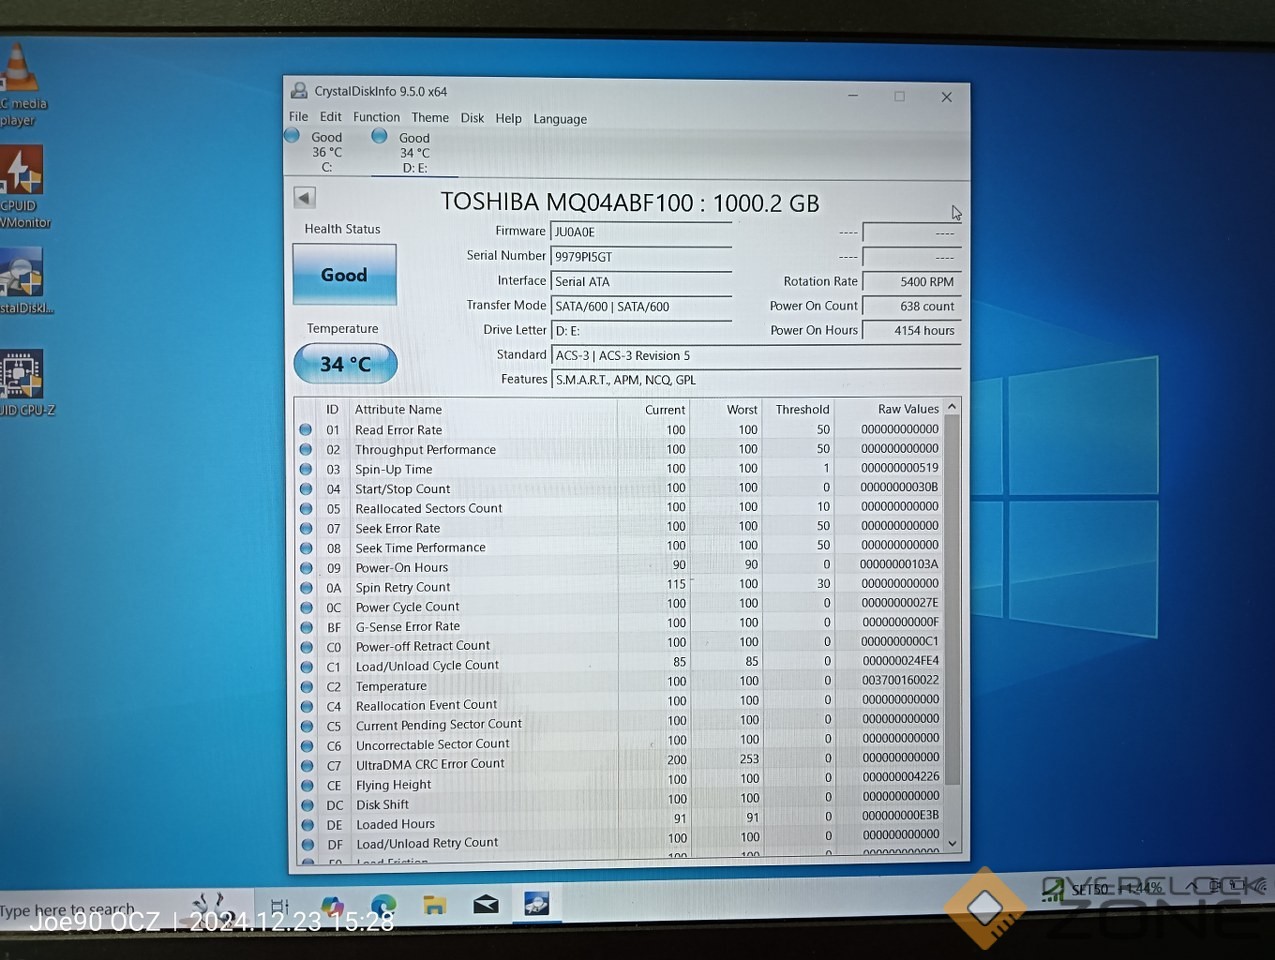The height and width of the screenshot is (960, 1275).
Task: Click the status circle for G-Sense Error Rate
Action: [306, 627]
